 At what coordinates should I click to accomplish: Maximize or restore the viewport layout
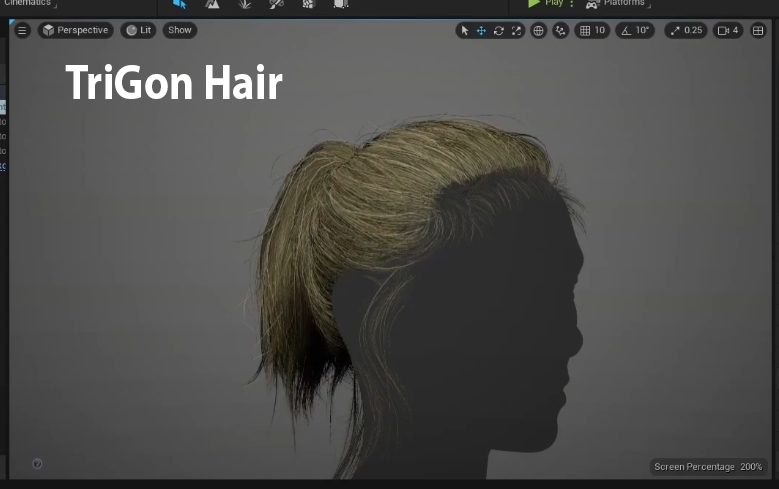pos(758,31)
